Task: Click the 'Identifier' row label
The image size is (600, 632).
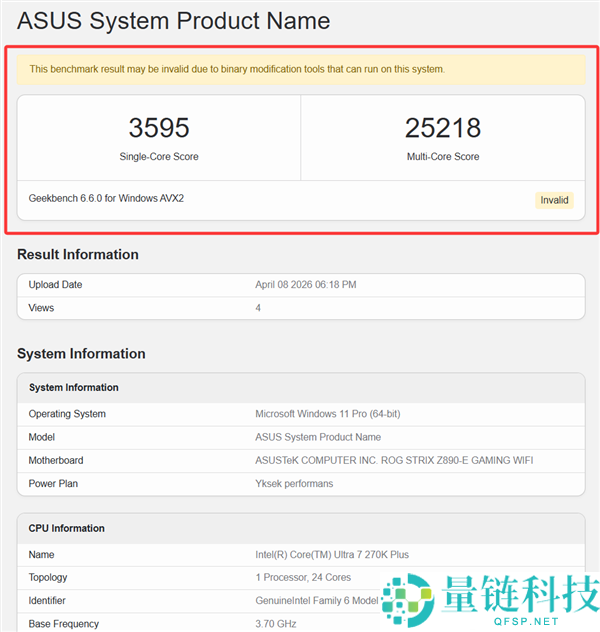Action: pos(47,601)
